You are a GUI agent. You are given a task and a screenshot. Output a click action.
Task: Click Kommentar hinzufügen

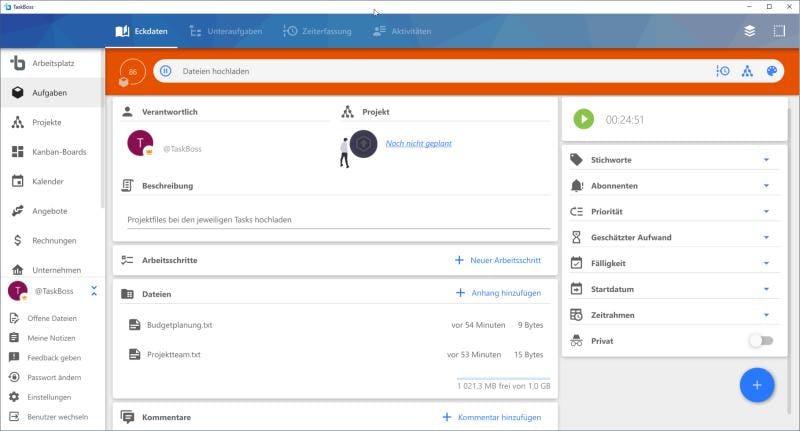point(492,417)
